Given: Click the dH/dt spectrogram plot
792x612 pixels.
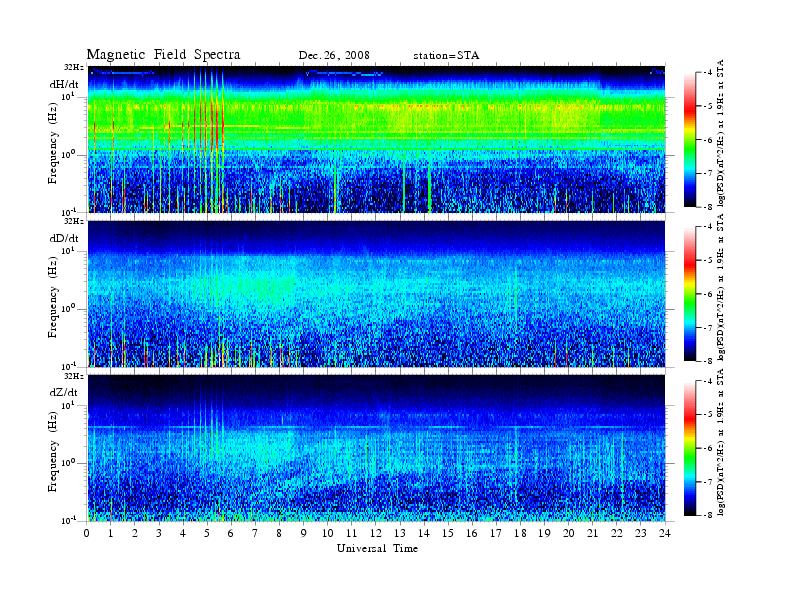Looking at the screenshot, I should click(x=376, y=139).
